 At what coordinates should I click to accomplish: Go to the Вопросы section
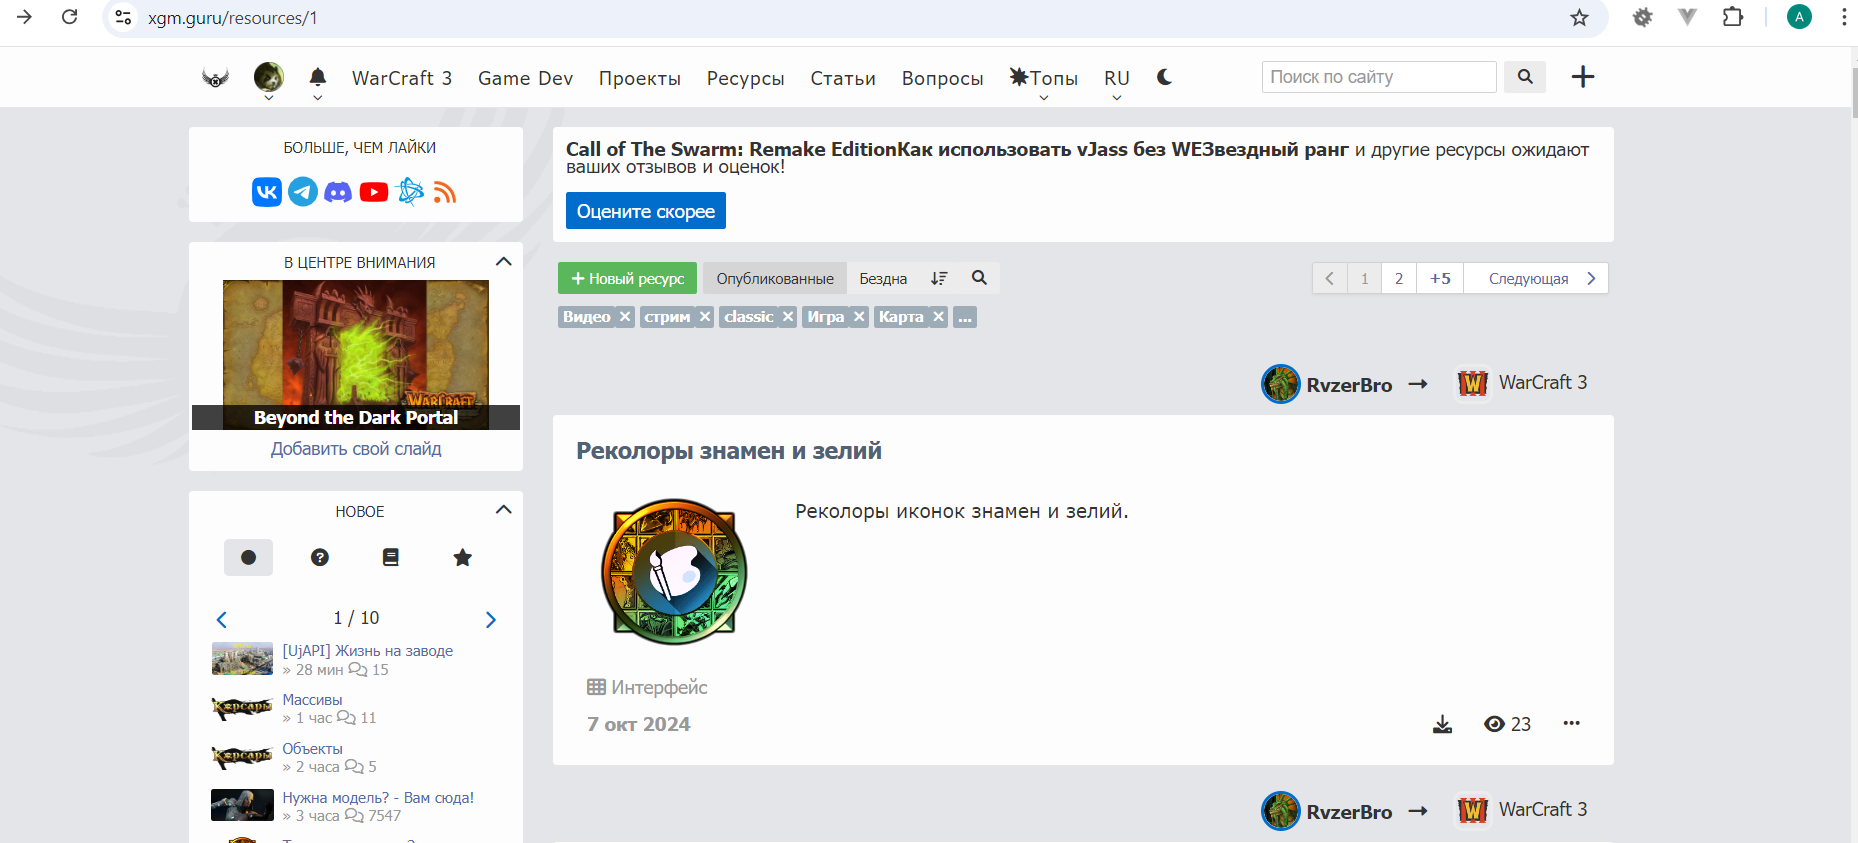point(943,78)
